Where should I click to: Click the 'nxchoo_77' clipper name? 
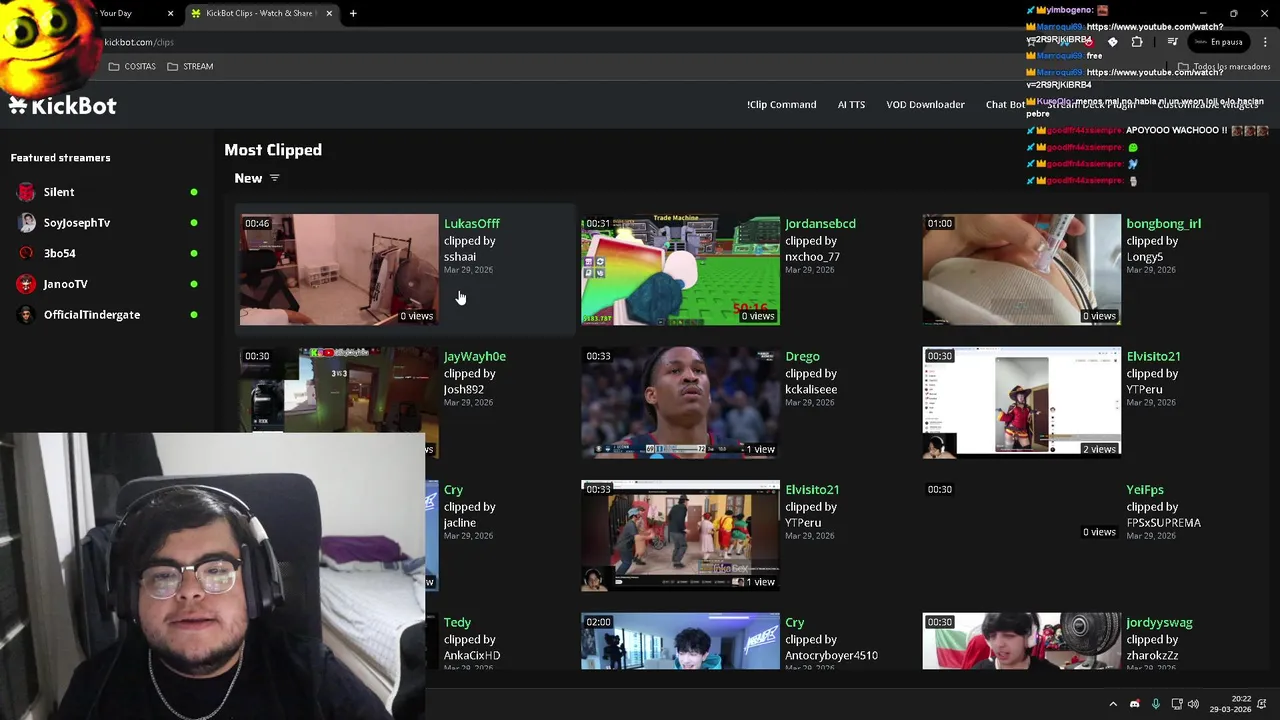pyautogui.click(x=812, y=257)
